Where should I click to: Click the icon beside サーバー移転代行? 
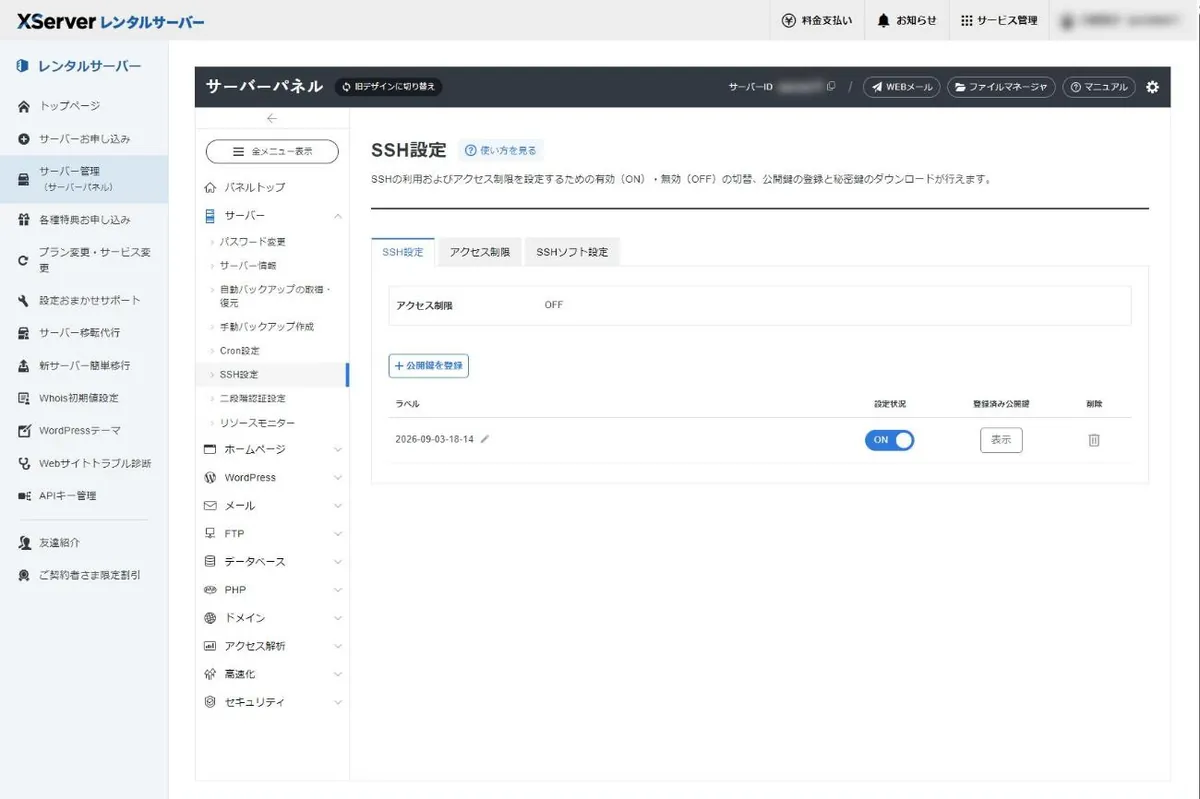[24, 333]
